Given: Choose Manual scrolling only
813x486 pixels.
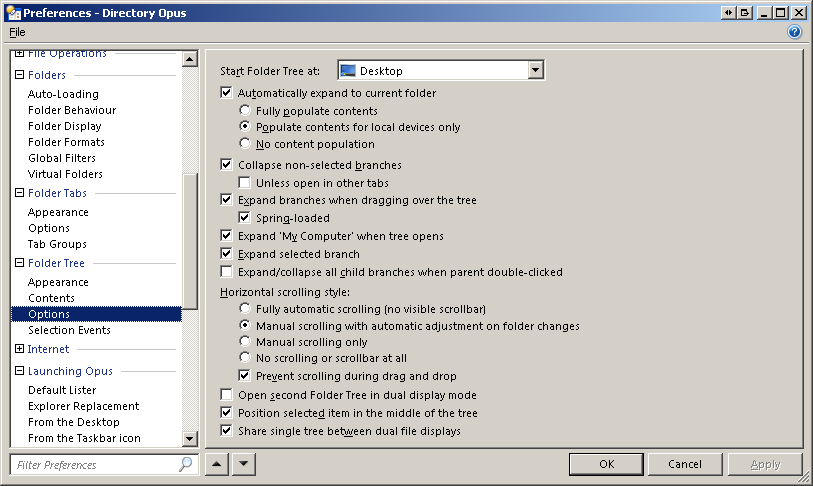Looking at the screenshot, I should [245, 341].
